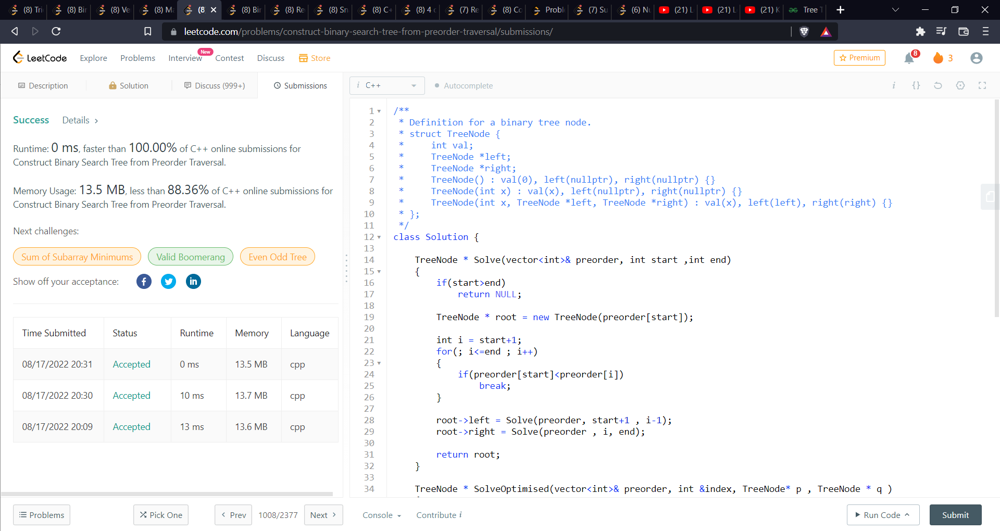Click the editor fullscreen icon

[982, 86]
